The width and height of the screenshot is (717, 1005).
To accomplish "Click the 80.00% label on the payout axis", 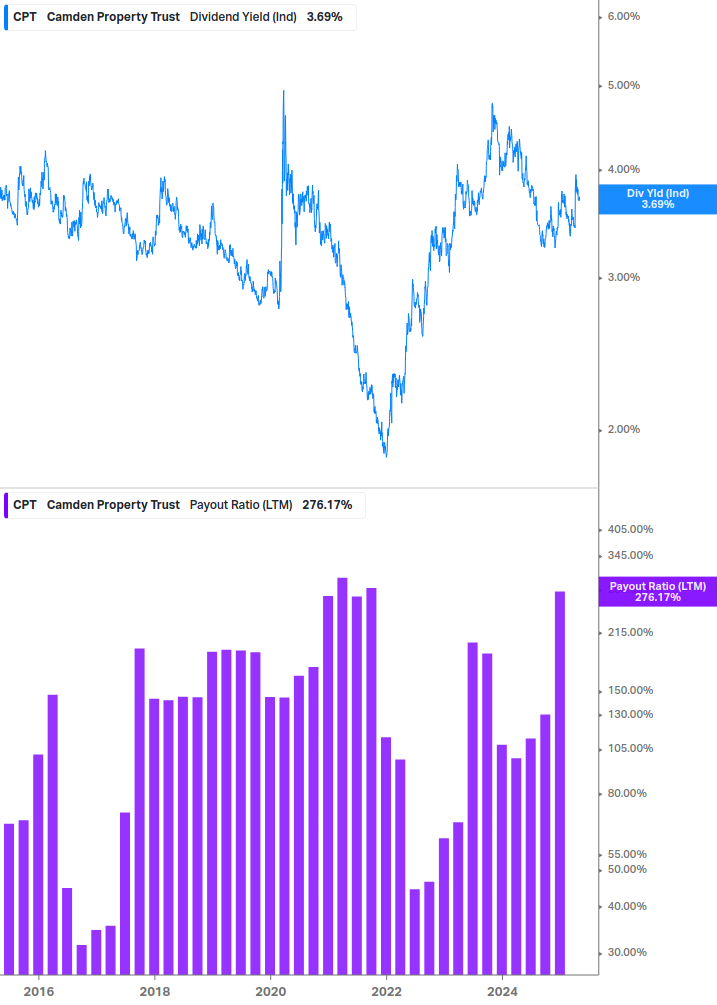I will pos(627,793).
